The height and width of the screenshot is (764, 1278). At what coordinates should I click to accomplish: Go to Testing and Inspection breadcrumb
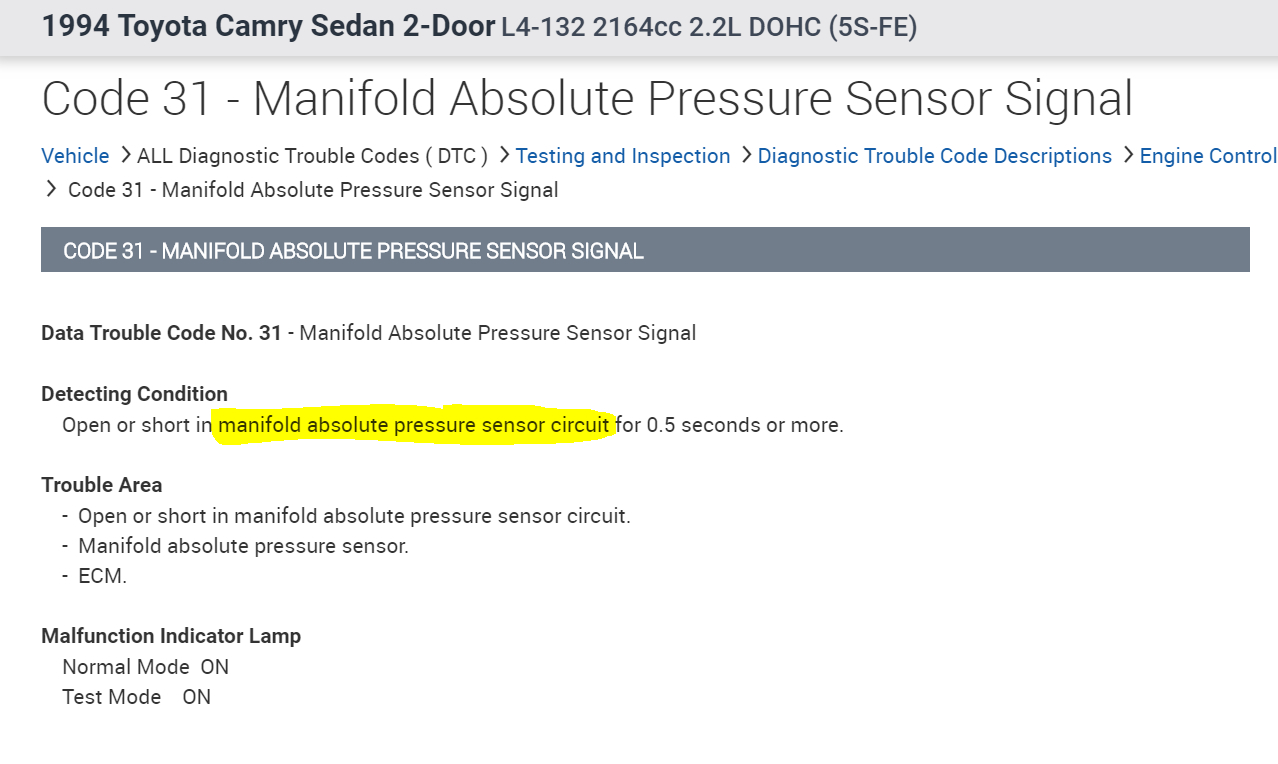click(x=623, y=156)
